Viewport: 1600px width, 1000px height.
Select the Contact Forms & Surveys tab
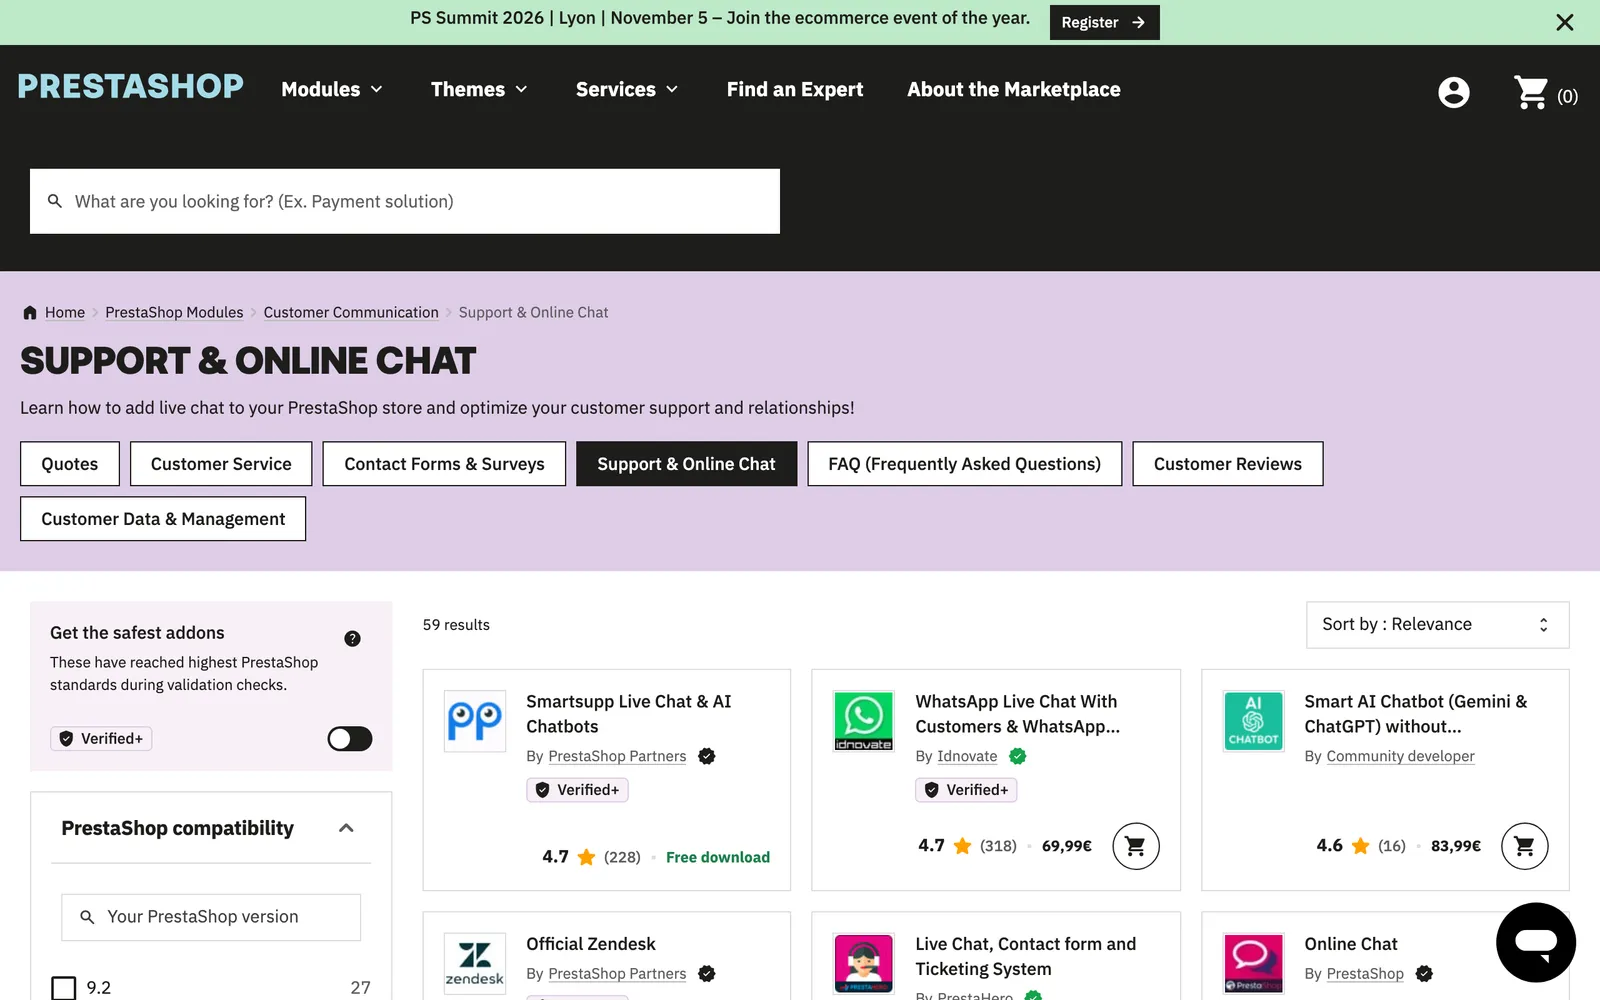[x=444, y=464]
